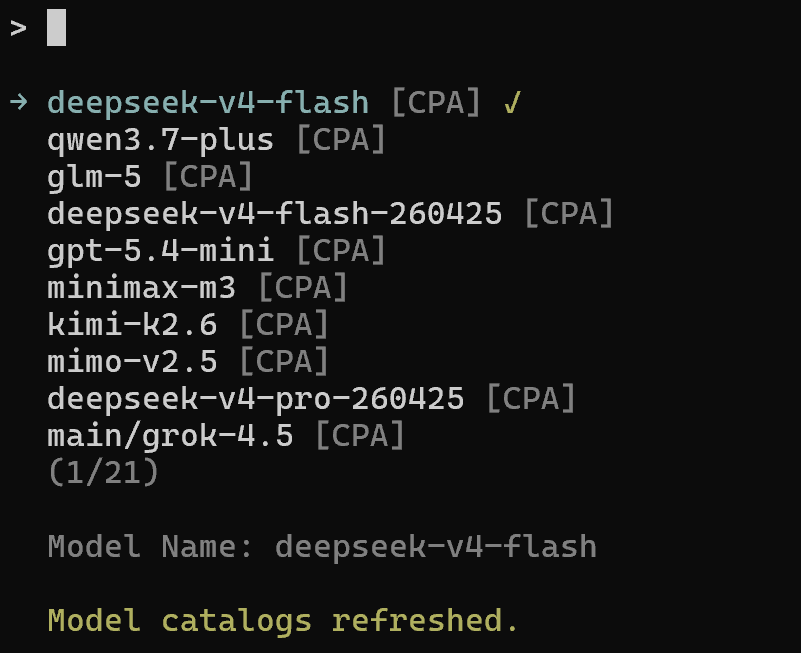801x653 pixels.
Task: Click the [CPA] tag next to glm-5
Action: click(x=208, y=177)
